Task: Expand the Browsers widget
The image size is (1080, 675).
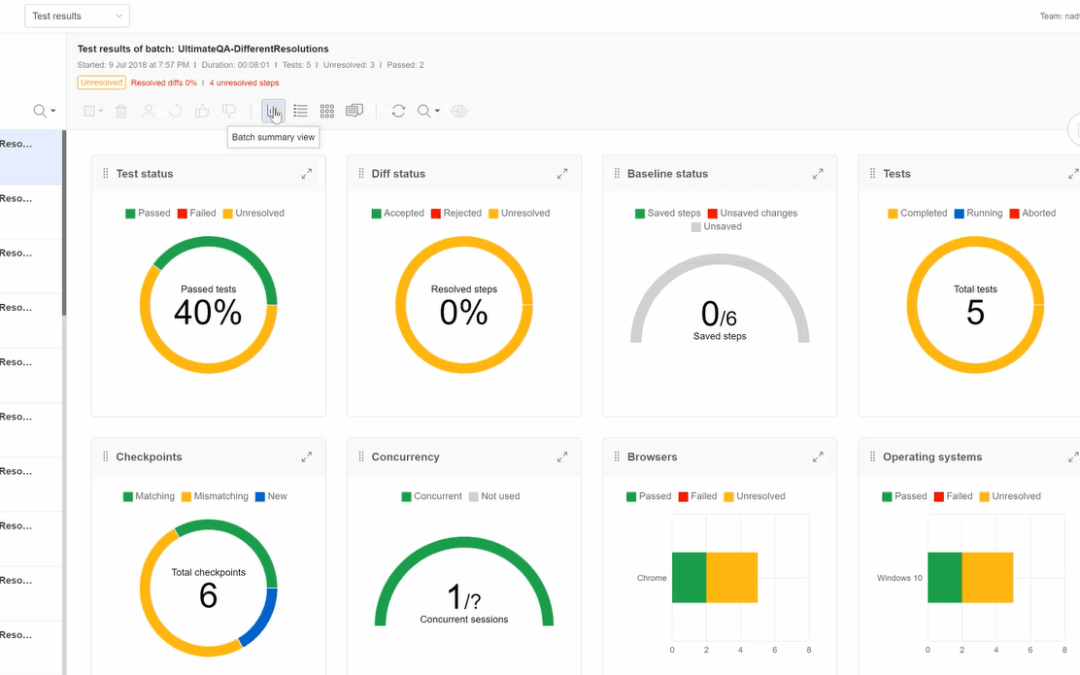Action: pos(818,457)
